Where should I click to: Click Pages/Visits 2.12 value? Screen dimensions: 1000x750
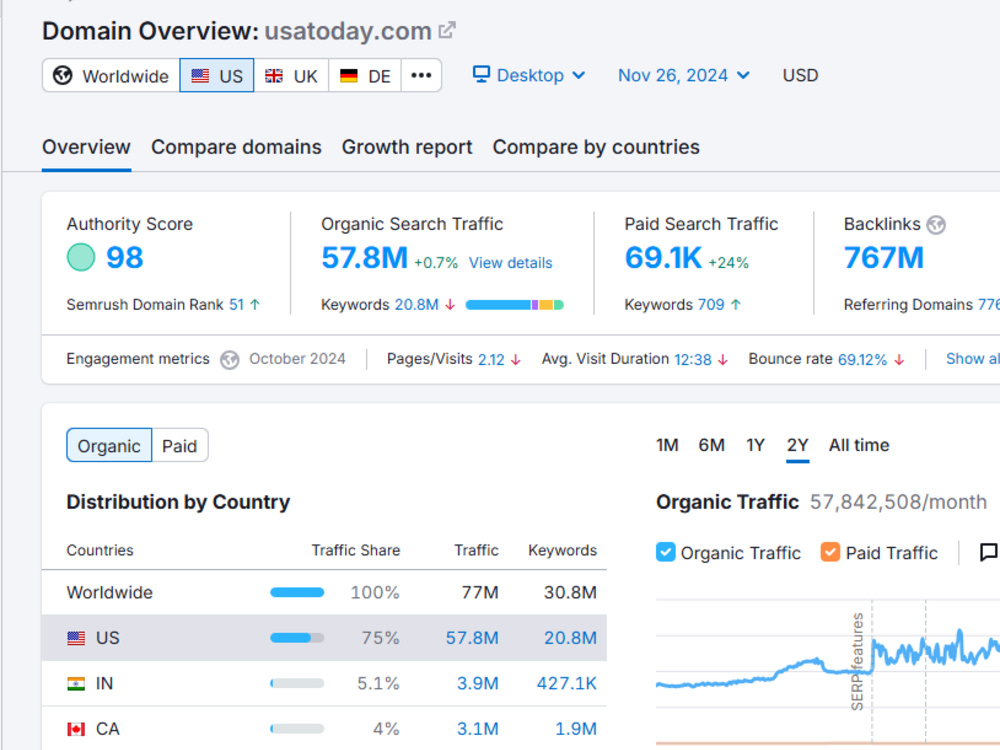click(491, 360)
